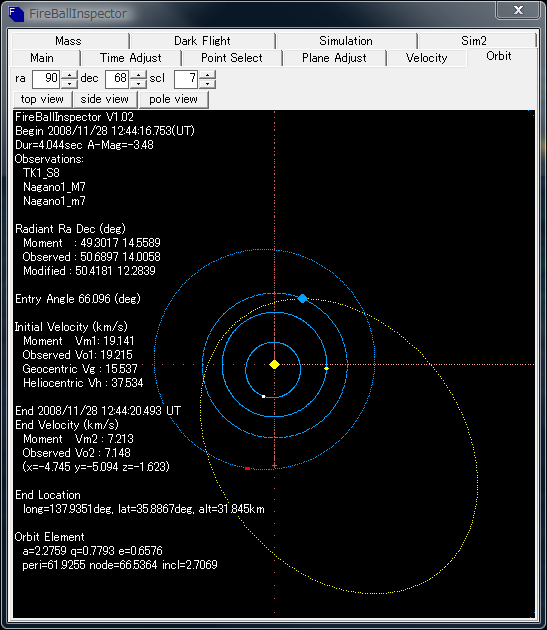The height and width of the screenshot is (630, 547).
Task: Click the red marker on outer orbit
Action: point(248,468)
